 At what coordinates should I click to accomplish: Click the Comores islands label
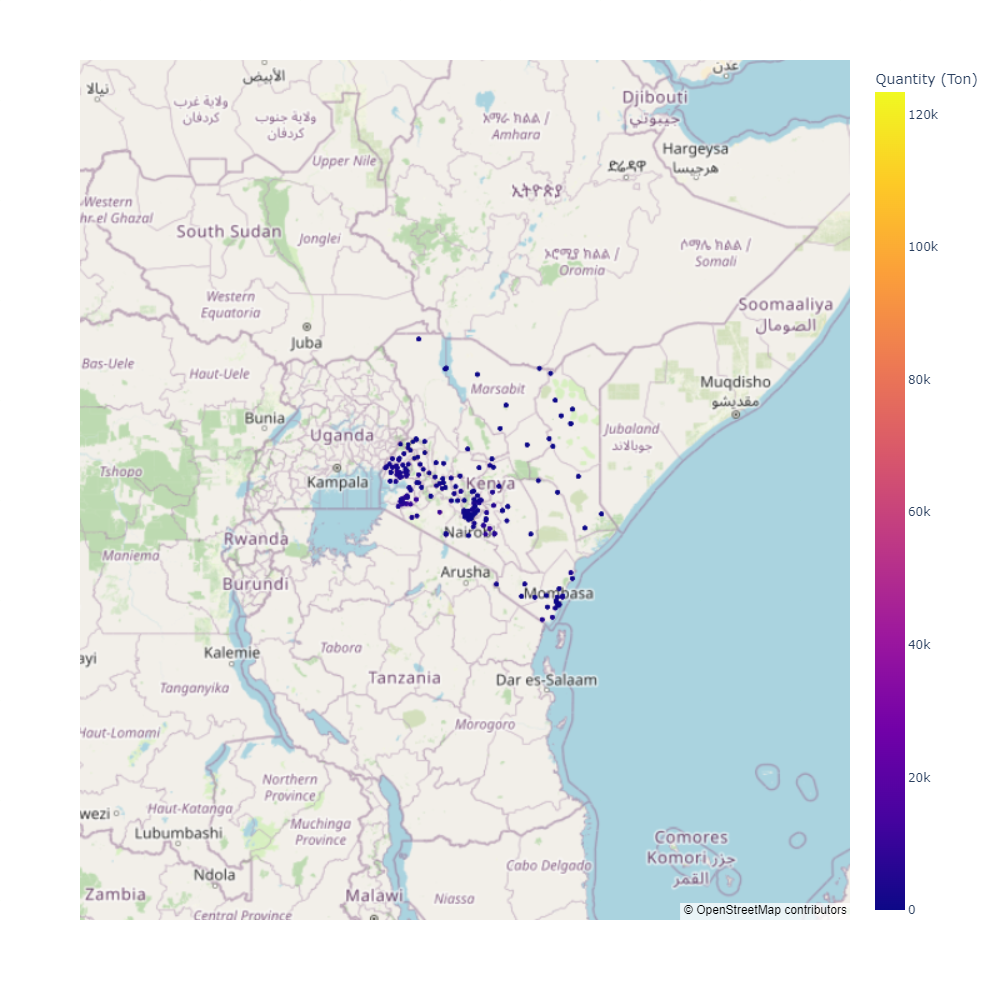tap(690, 837)
